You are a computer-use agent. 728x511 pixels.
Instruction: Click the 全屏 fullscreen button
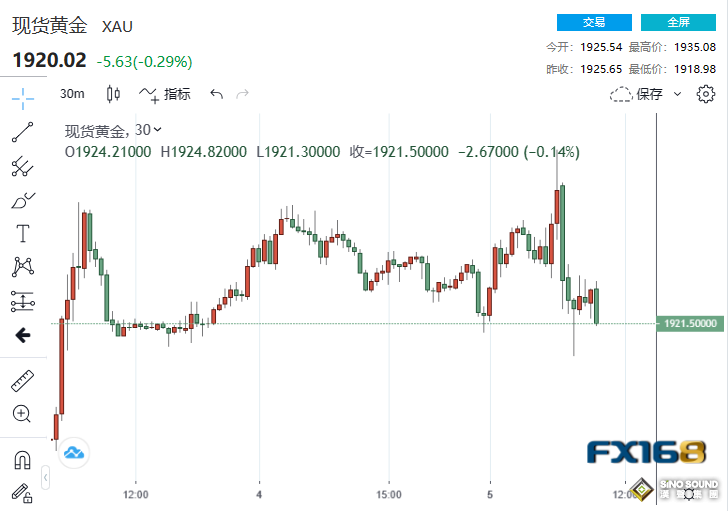pos(678,22)
